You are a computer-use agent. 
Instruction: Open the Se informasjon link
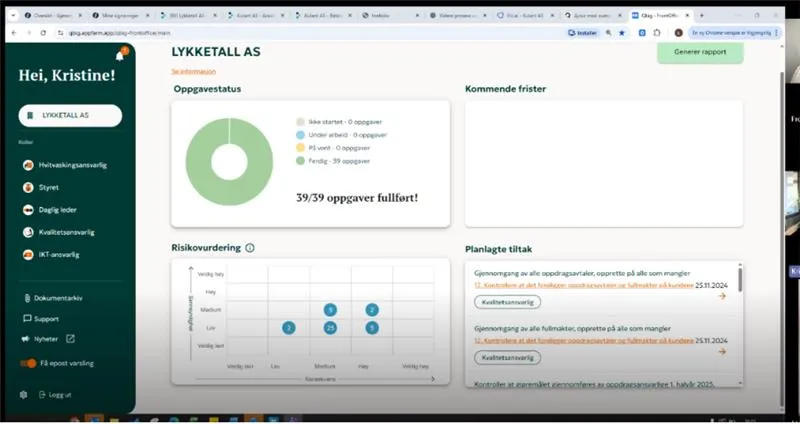(193, 72)
